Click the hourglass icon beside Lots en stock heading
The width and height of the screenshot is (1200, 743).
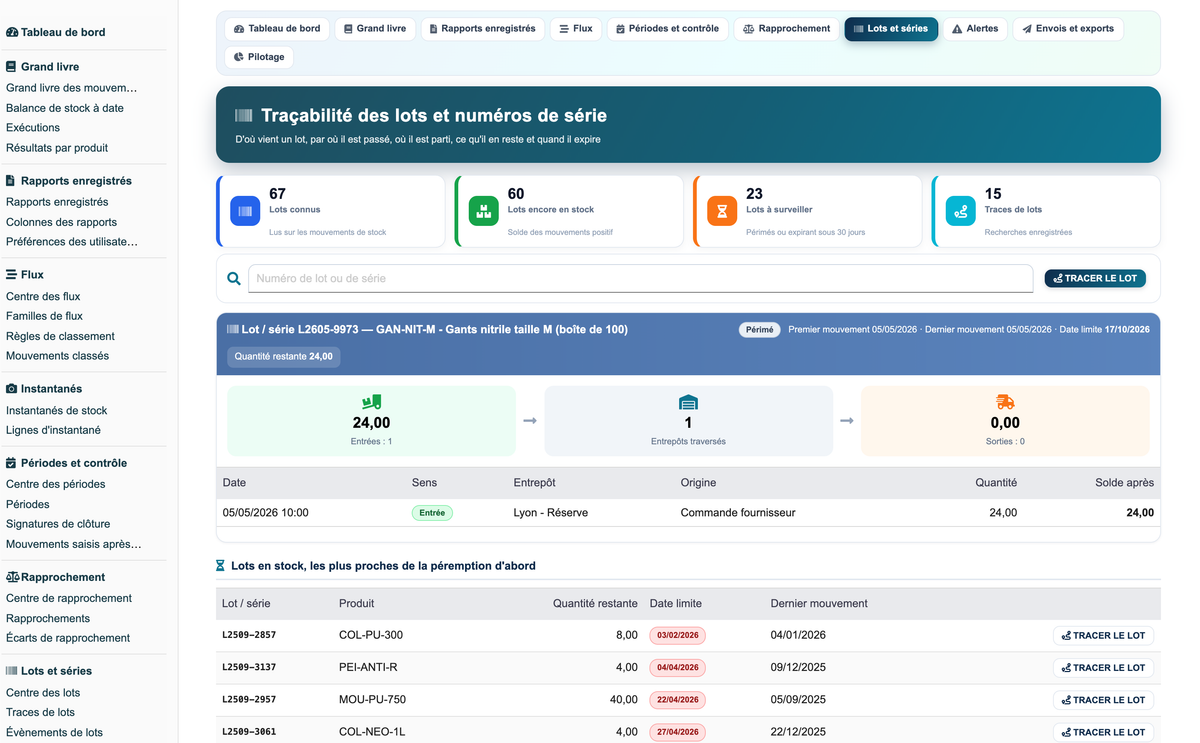click(x=221, y=566)
